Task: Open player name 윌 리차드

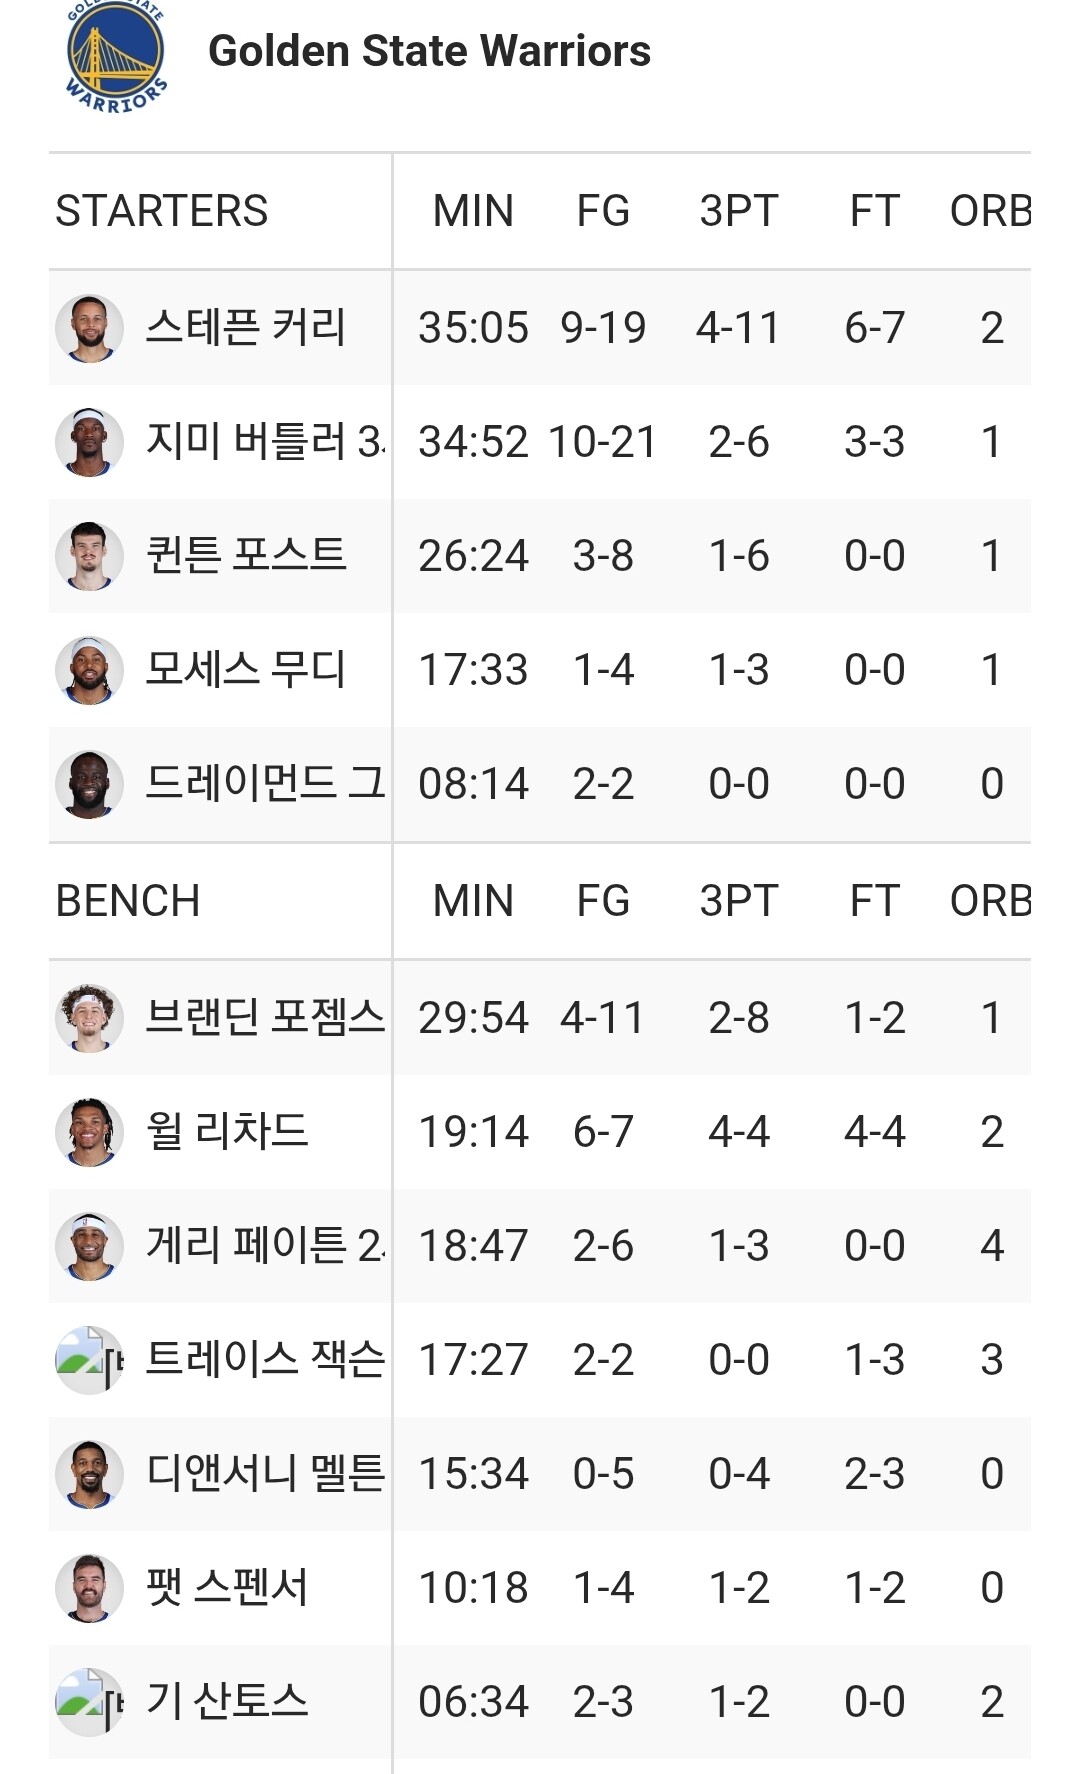Action: point(227,1132)
